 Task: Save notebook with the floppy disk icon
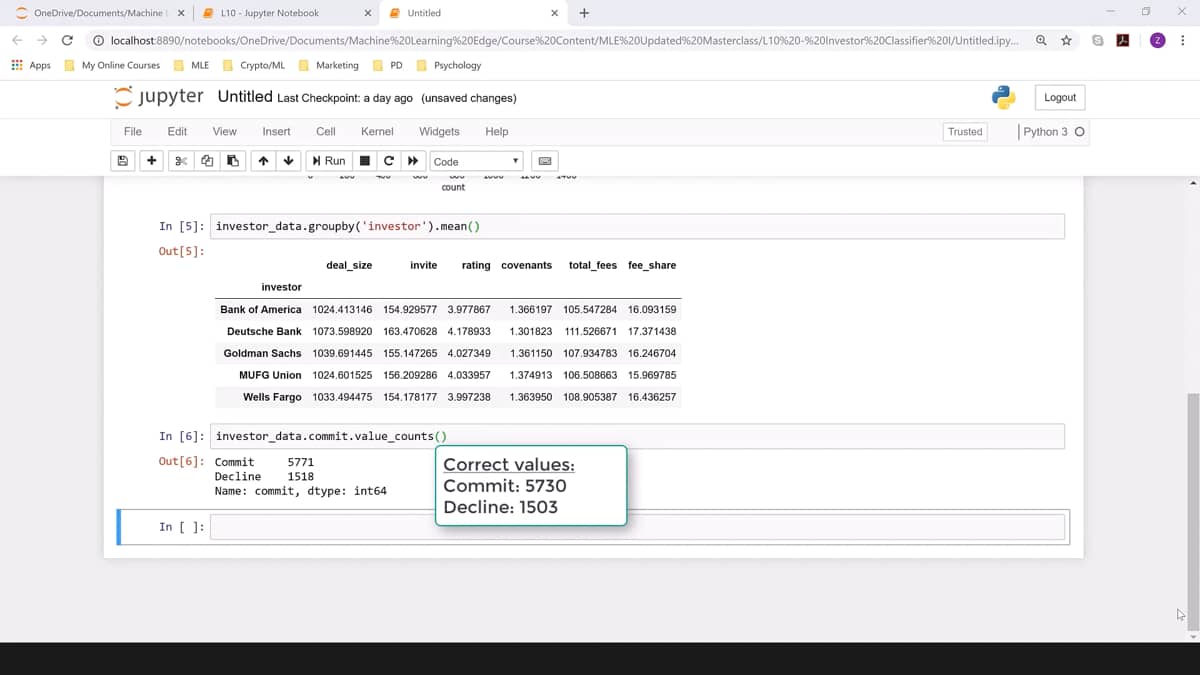122,161
